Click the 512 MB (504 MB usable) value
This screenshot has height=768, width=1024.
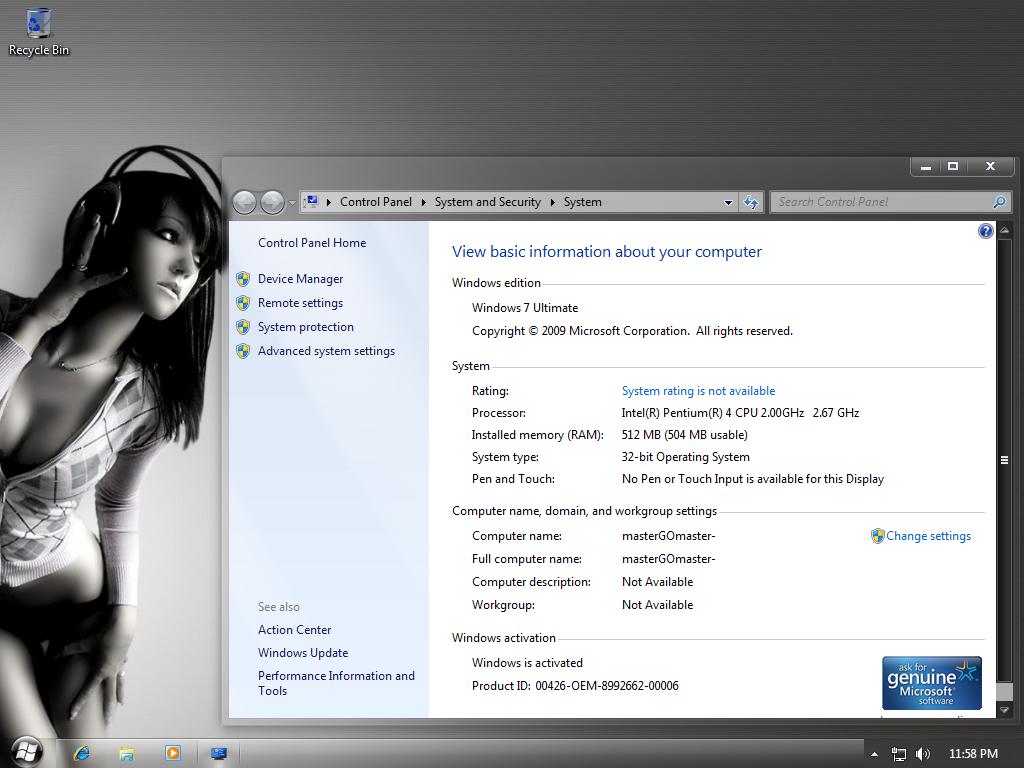tap(684, 436)
